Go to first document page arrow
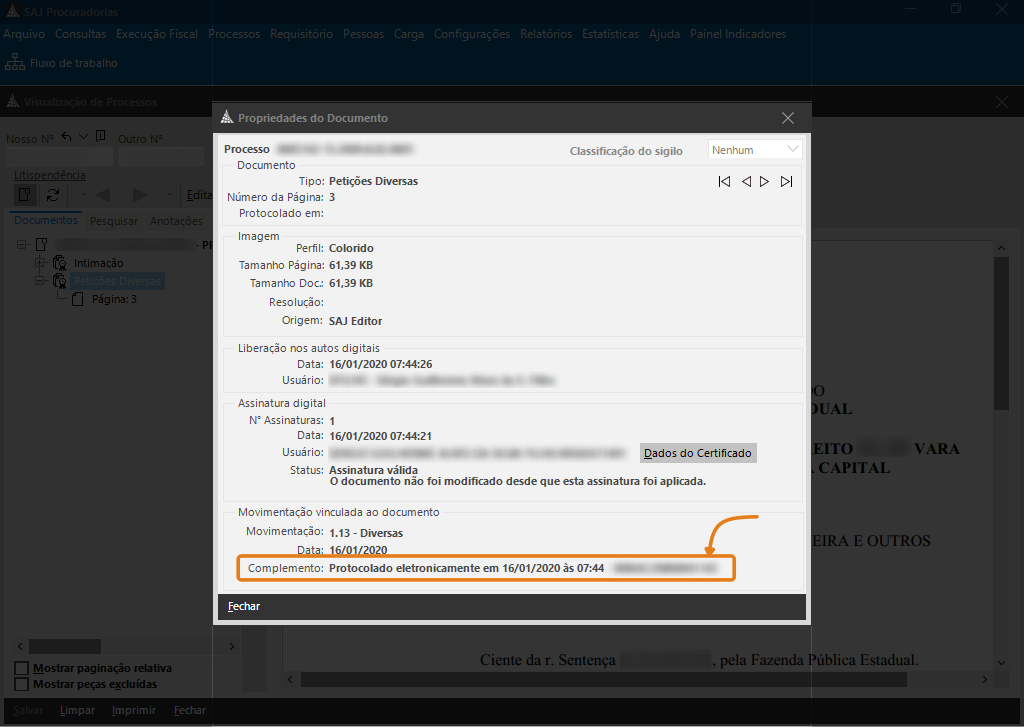Viewport: 1024px width, 727px height. point(724,182)
